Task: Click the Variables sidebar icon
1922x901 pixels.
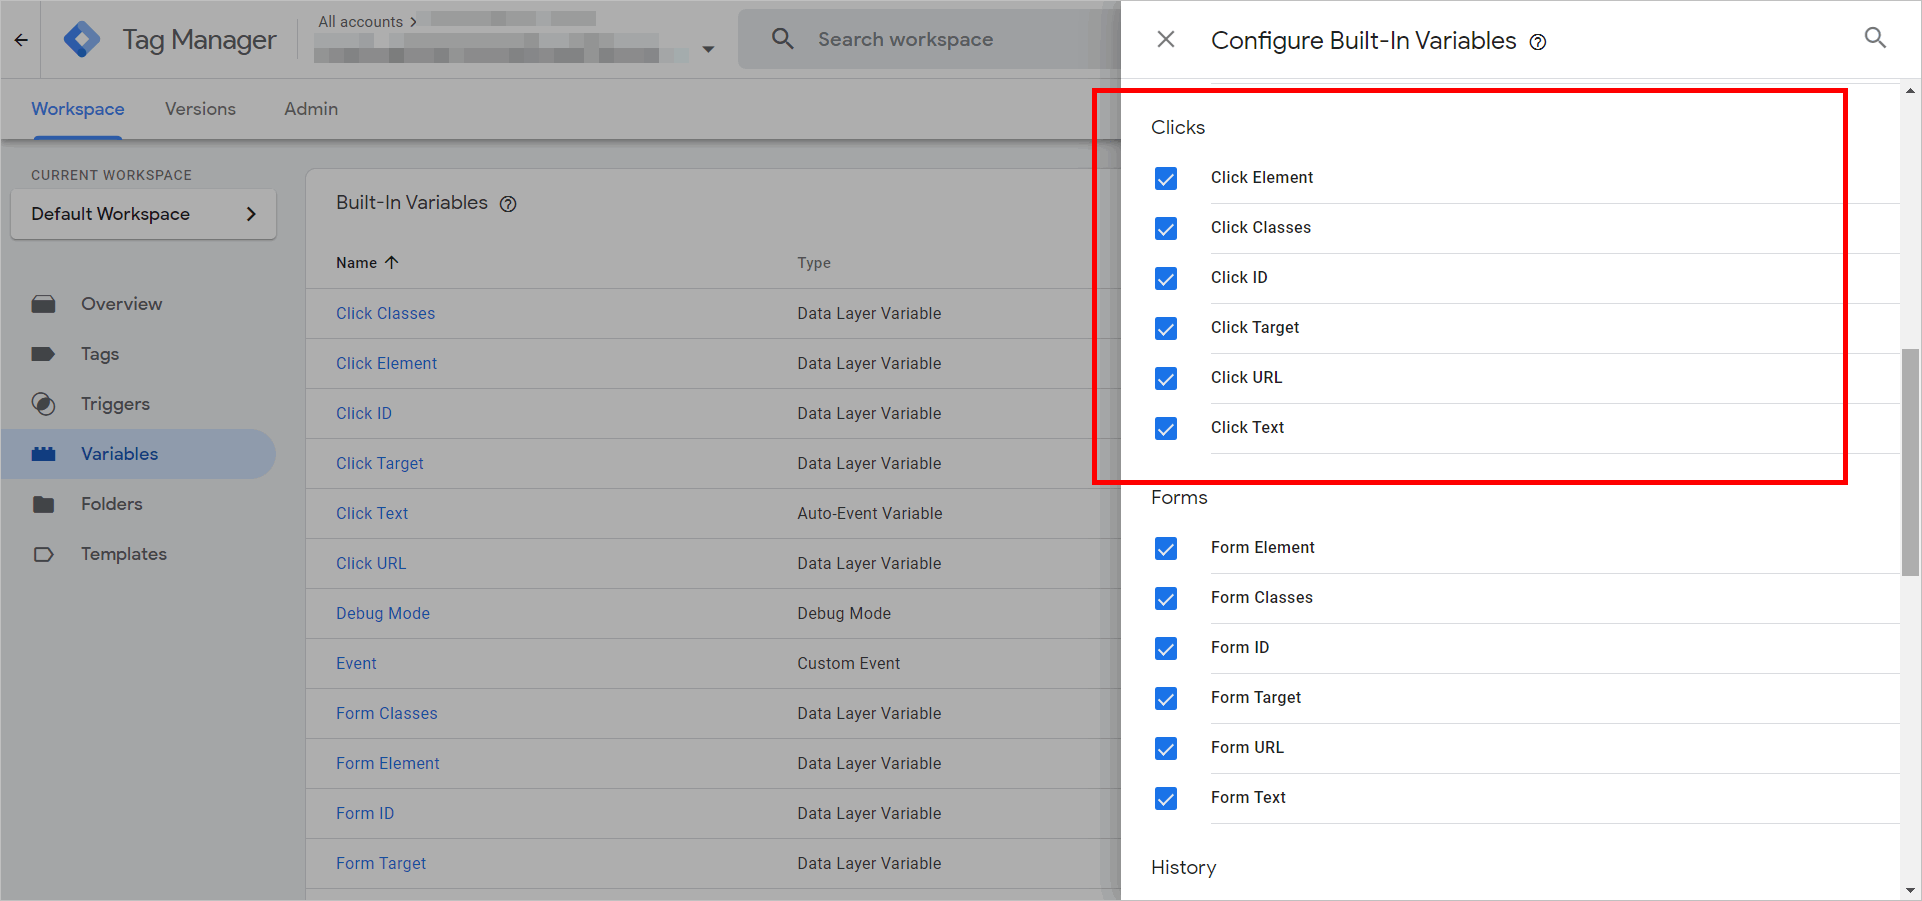Action: (44, 453)
